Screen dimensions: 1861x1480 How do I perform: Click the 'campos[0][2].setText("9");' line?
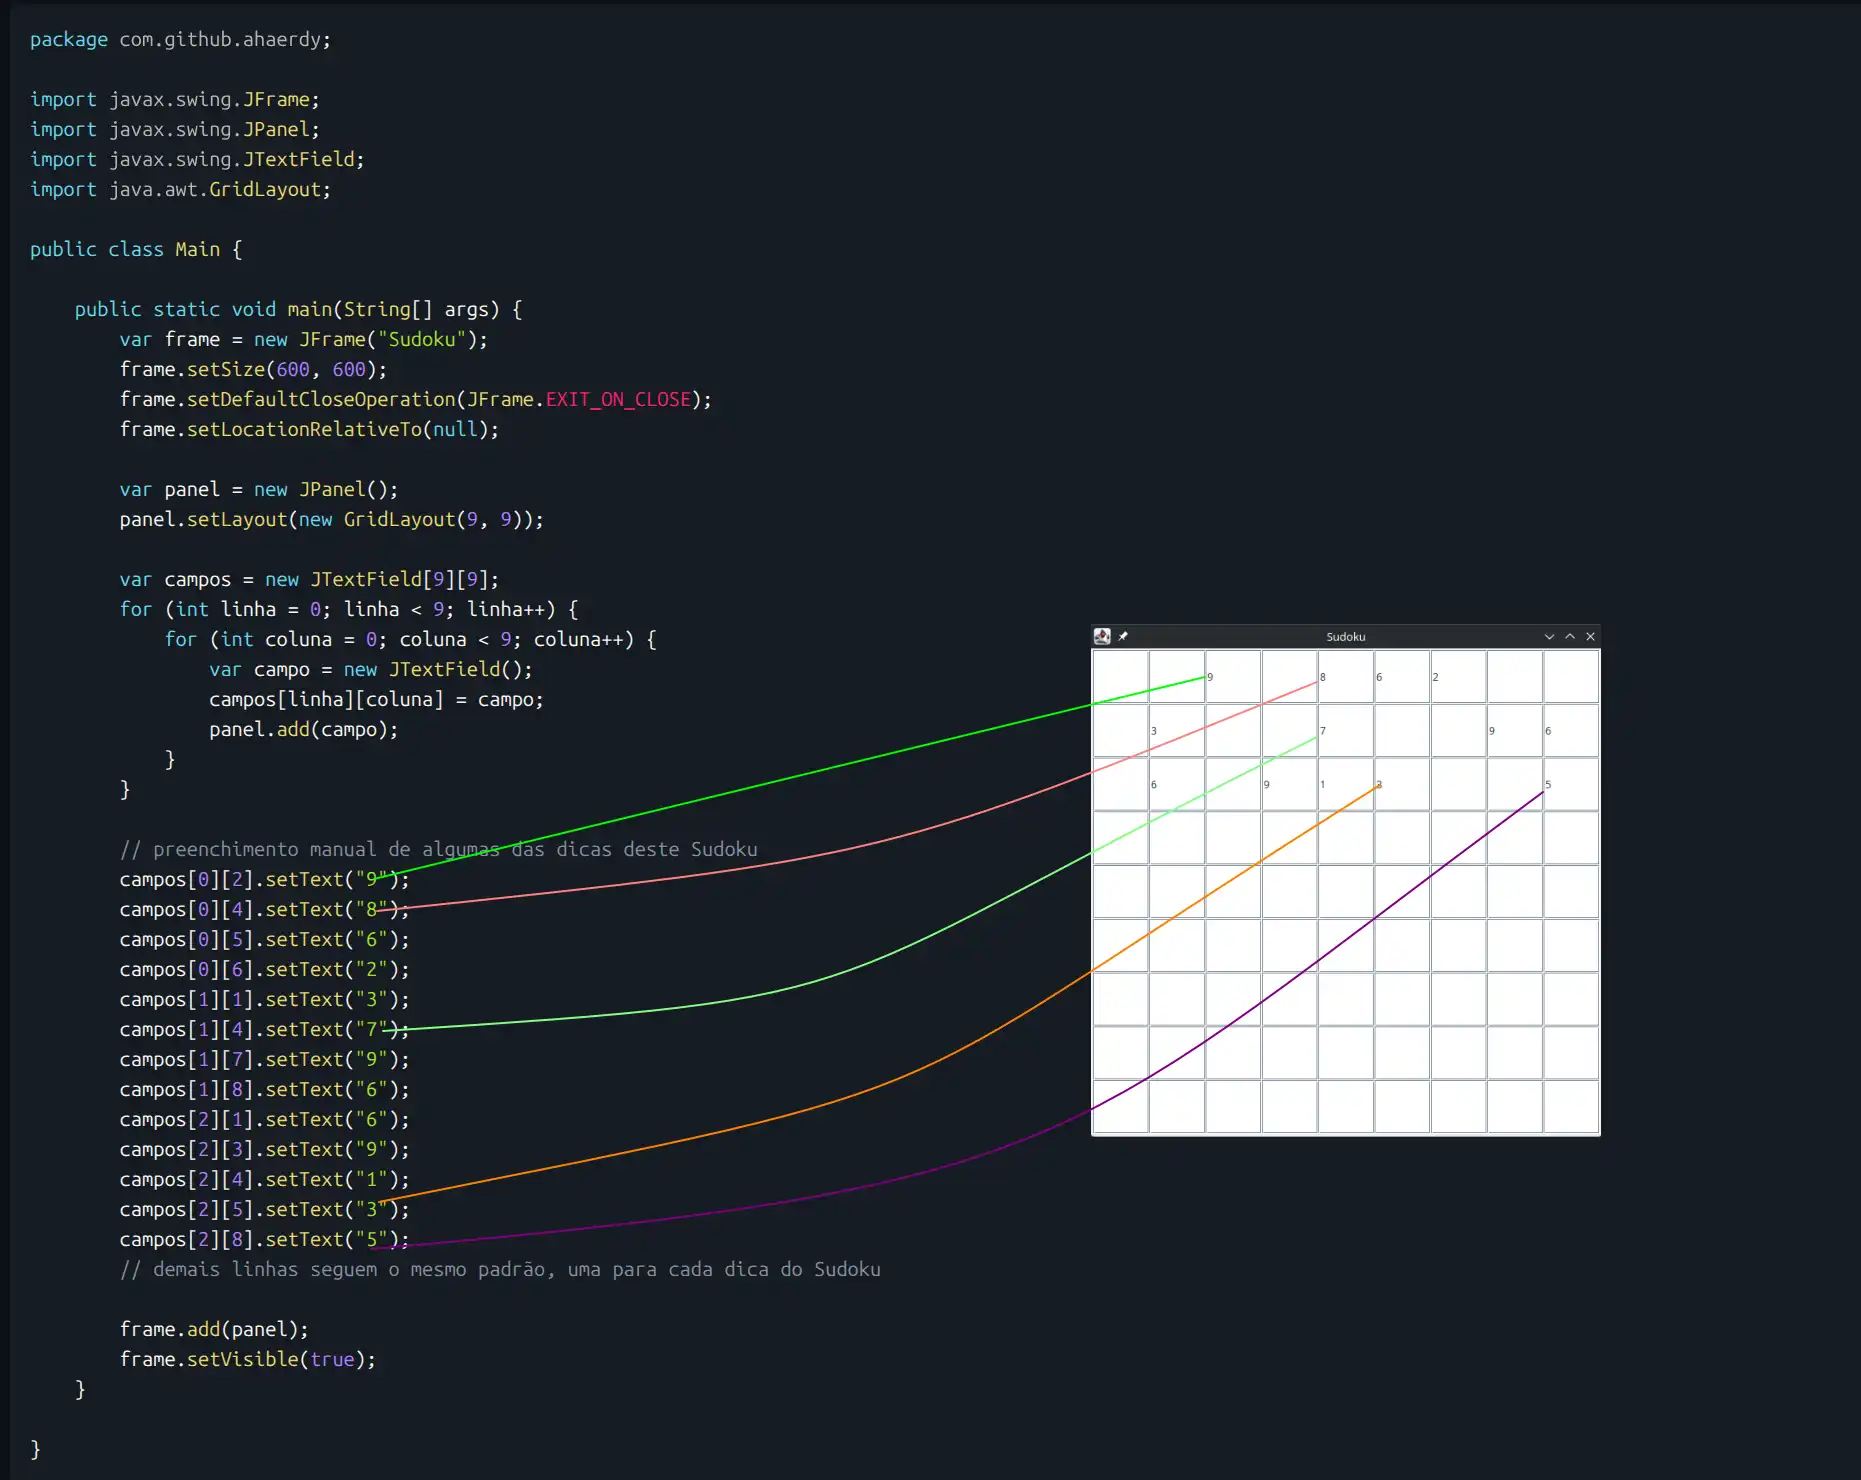pos(264,880)
